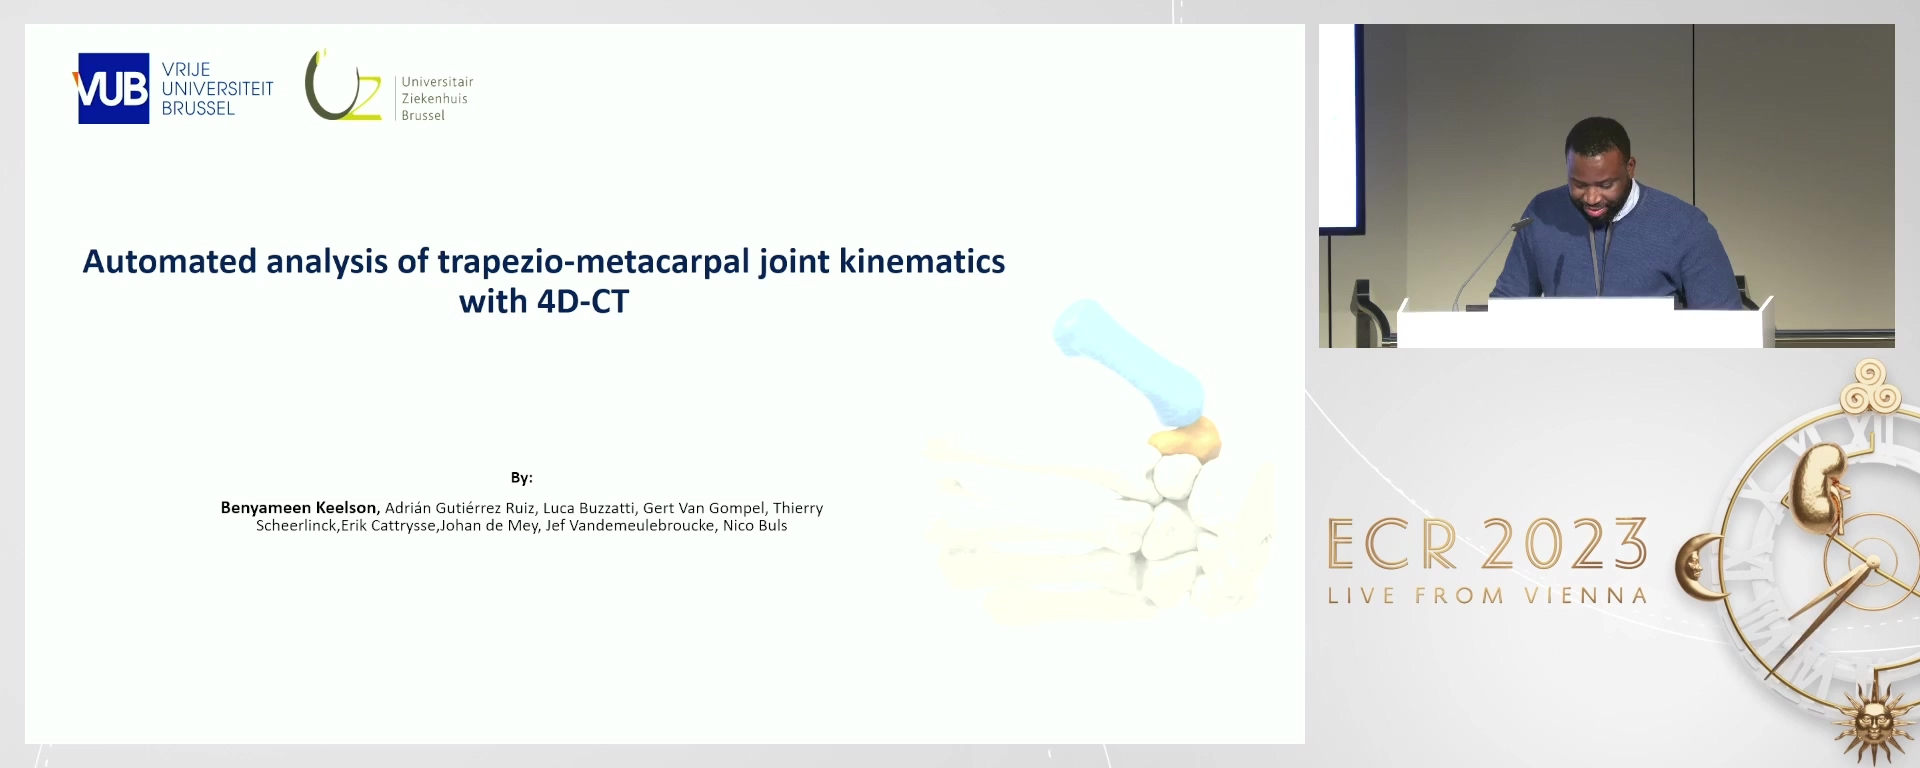Viewport: 1920px width, 768px height.
Task: Click the blue metacarpal bone 3D model
Action: point(1128,360)
